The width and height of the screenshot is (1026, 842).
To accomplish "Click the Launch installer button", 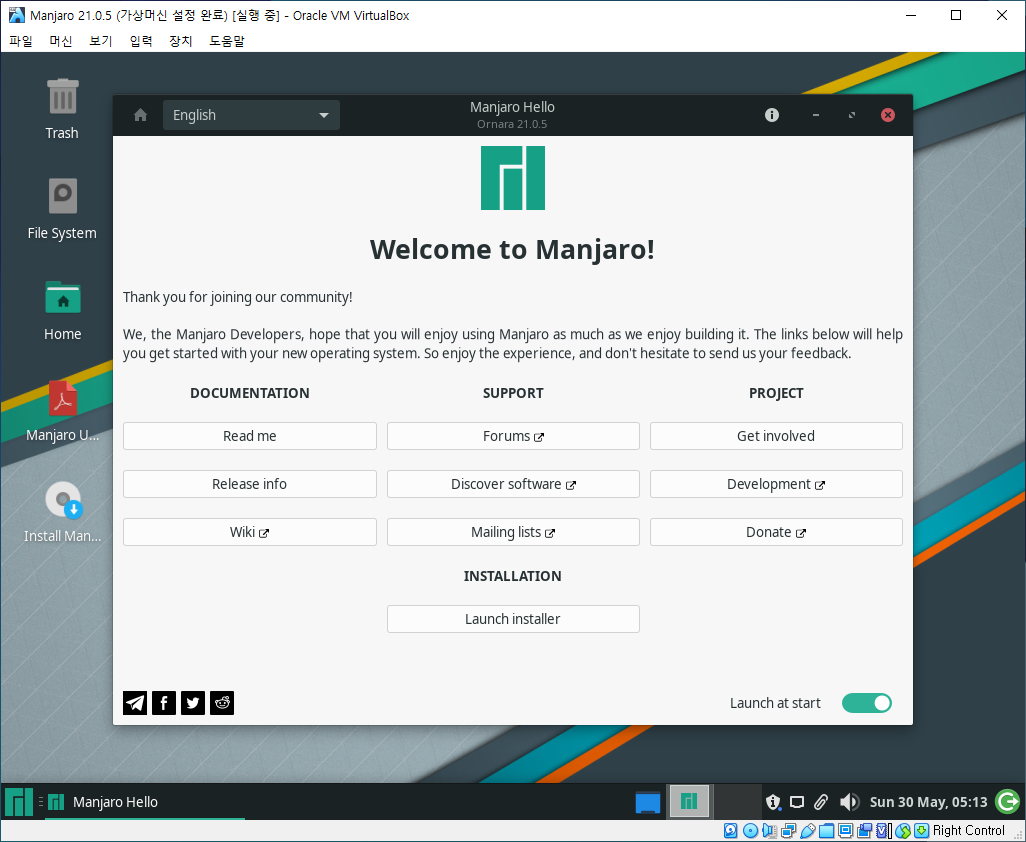I will coord(513,619).
